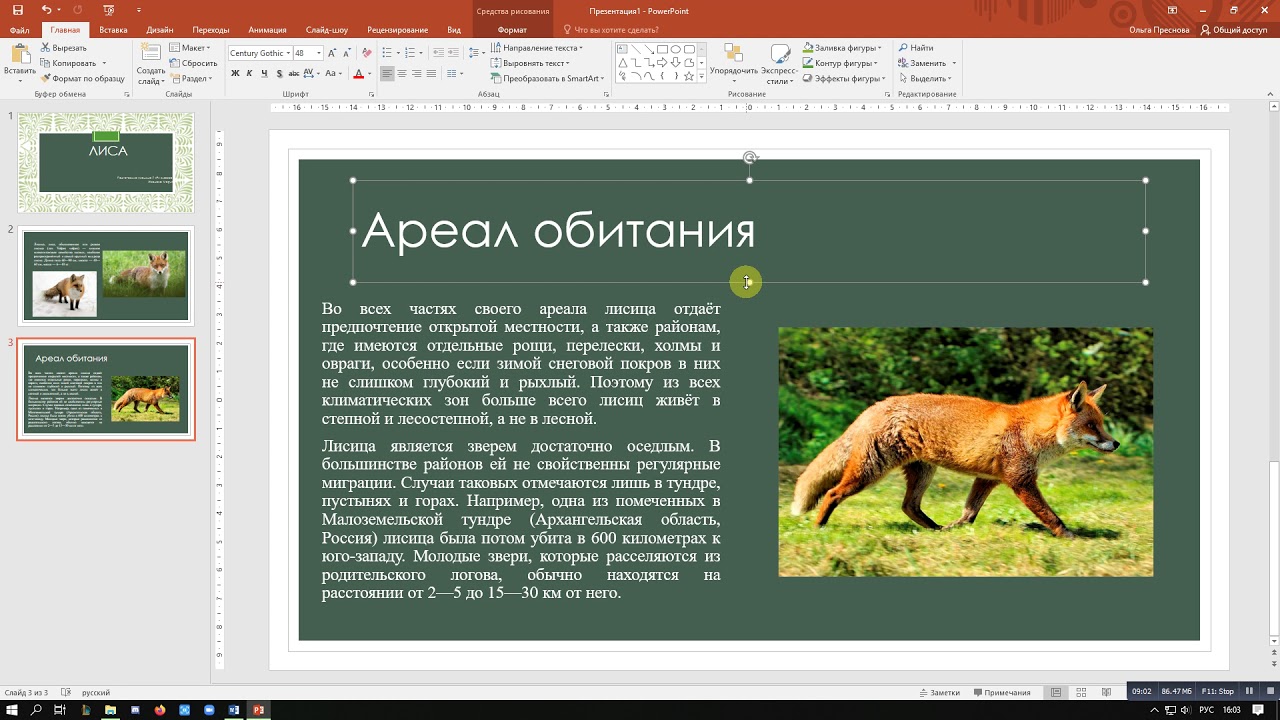Decrease the list indent level
The height and width of the screenshot is (720, 1280).
437,53
